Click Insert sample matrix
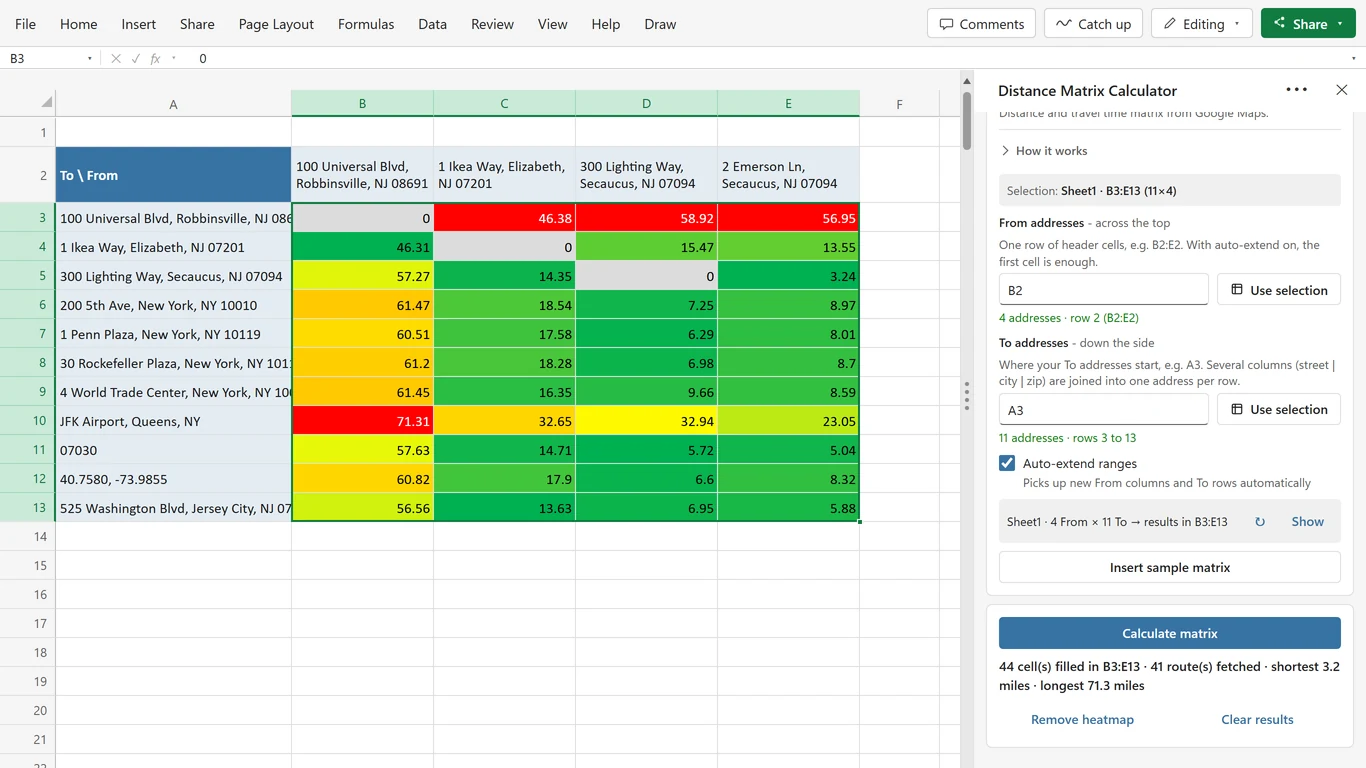The image size is (1366, 768). (x=1170, y=567)
